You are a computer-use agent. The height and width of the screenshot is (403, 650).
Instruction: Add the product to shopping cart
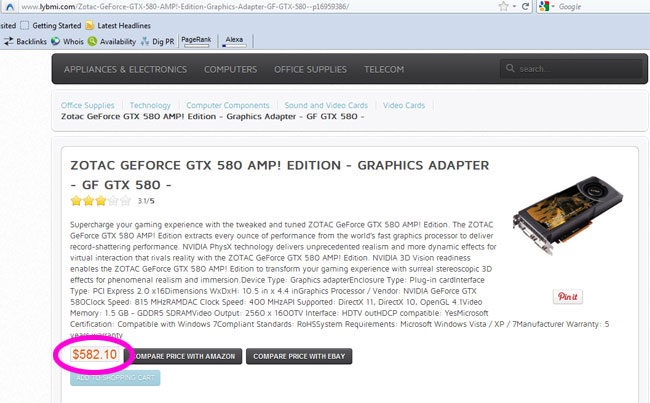115,378
